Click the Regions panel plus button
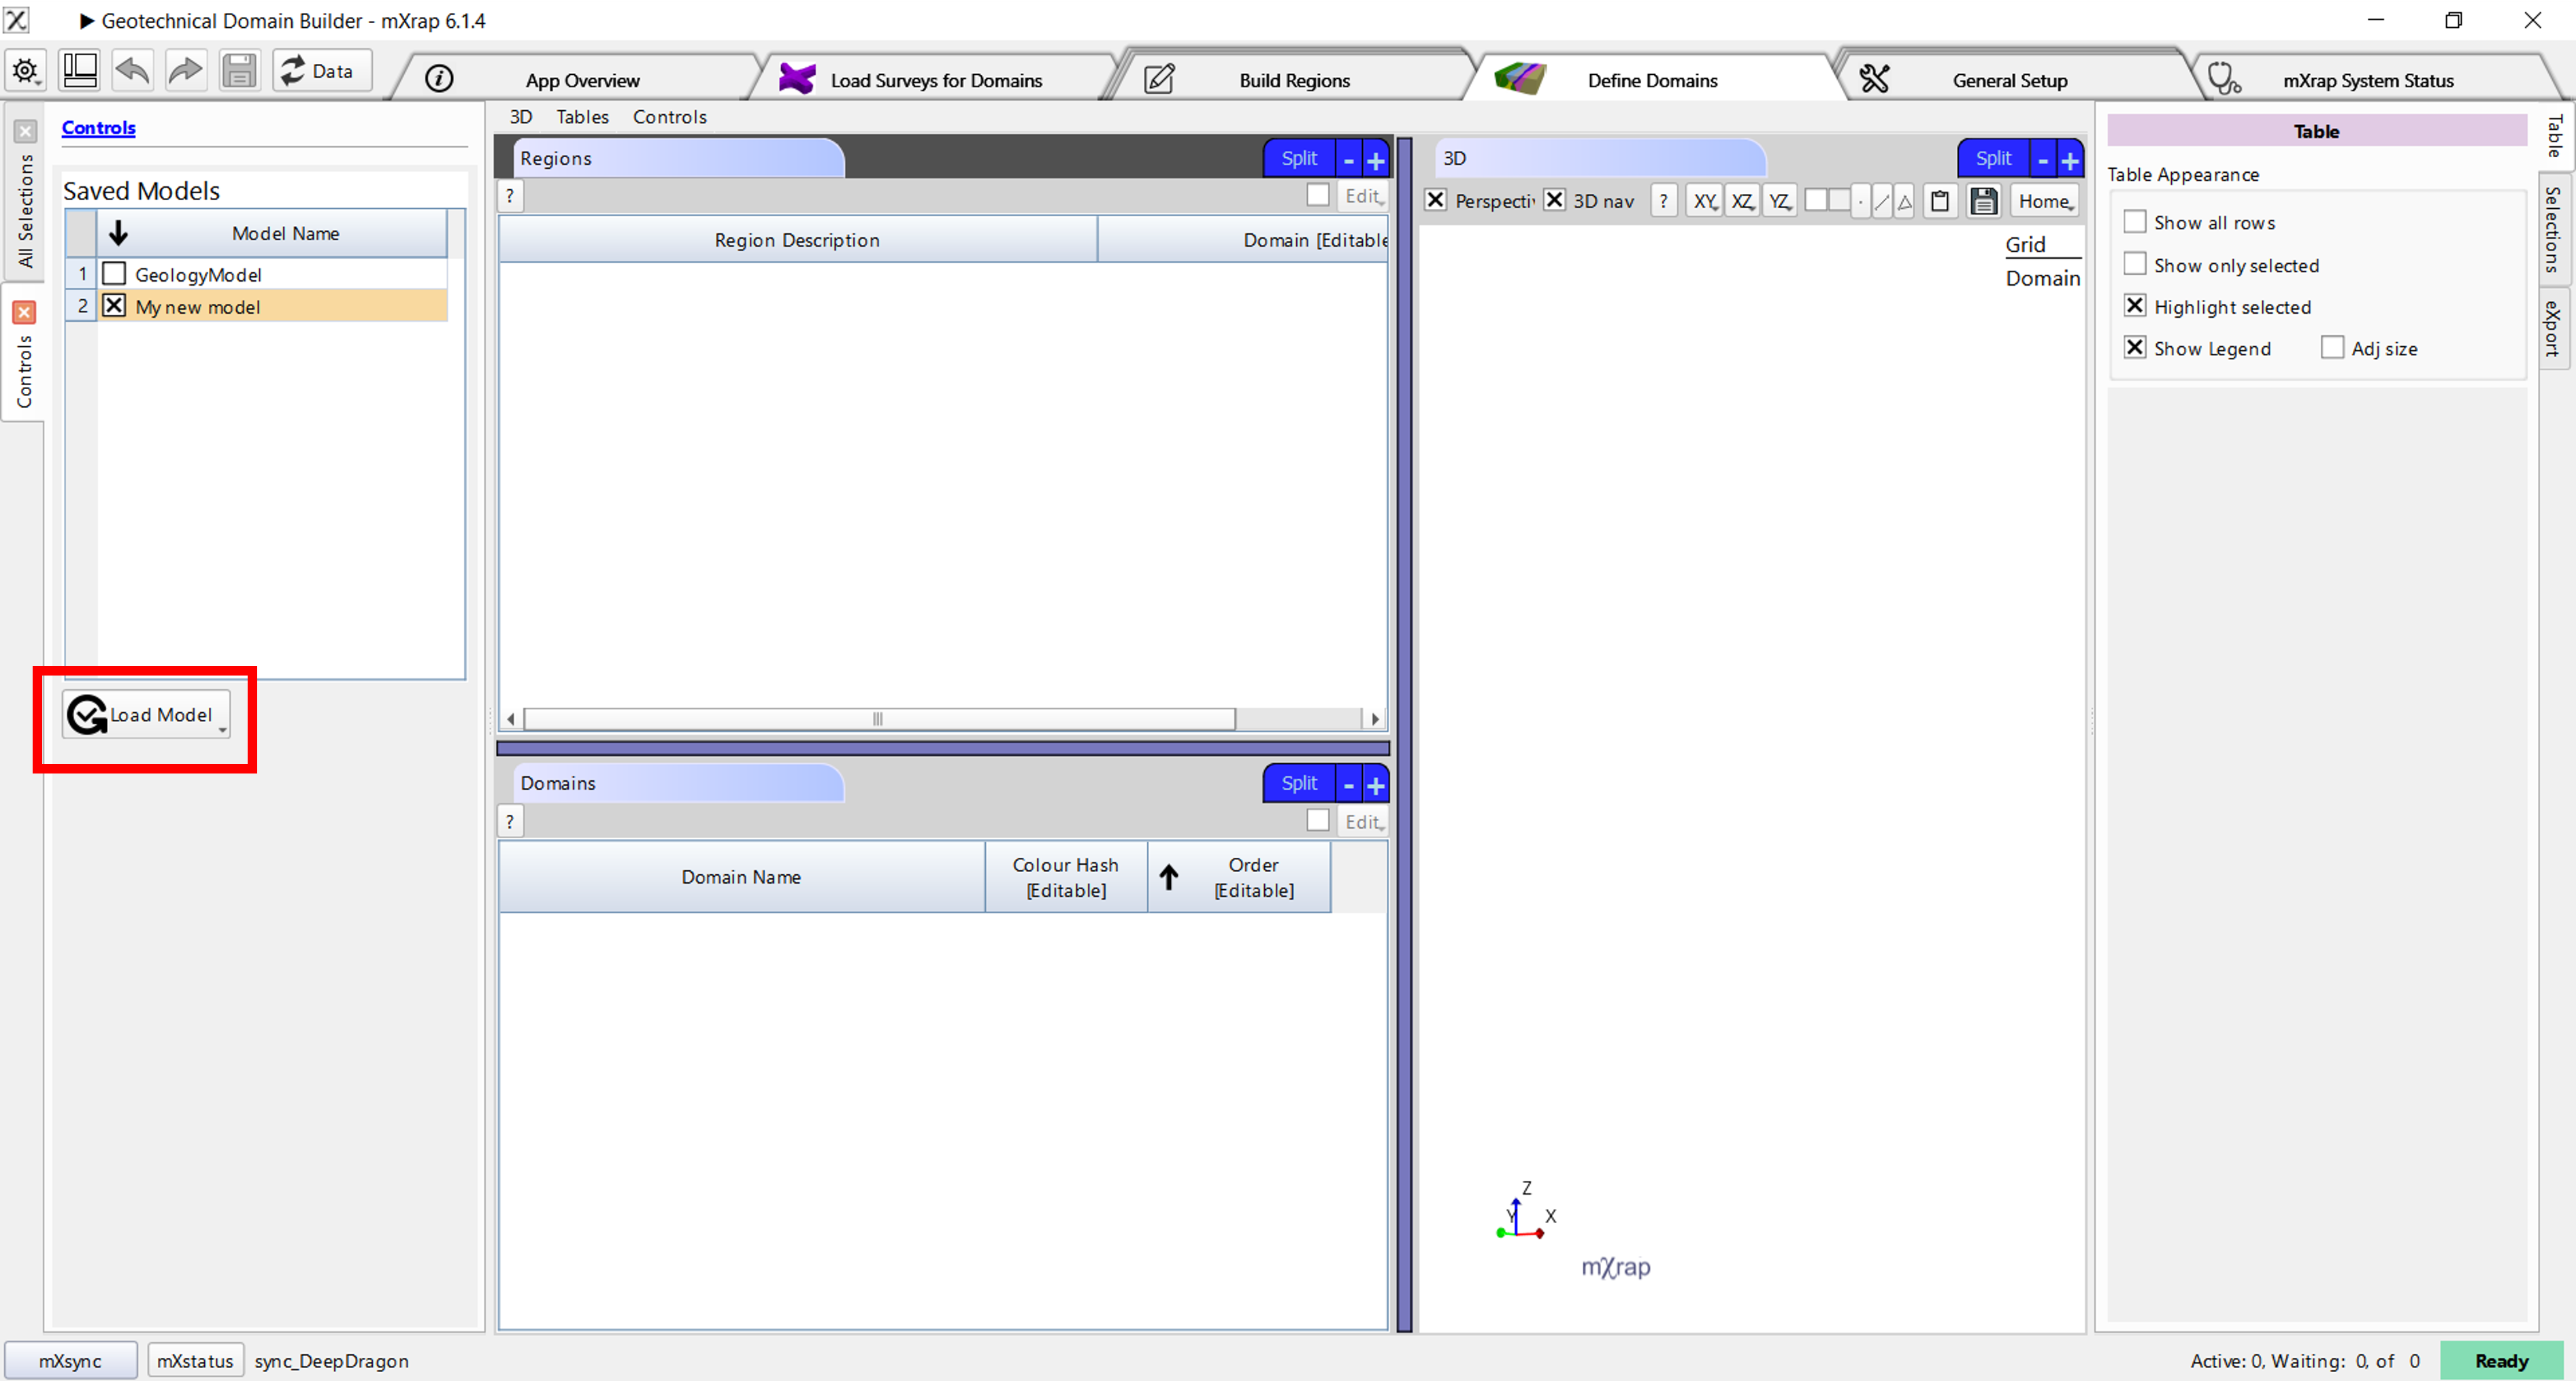The height and width of the screenshot is (1381, 2576). coord(1375,159)
